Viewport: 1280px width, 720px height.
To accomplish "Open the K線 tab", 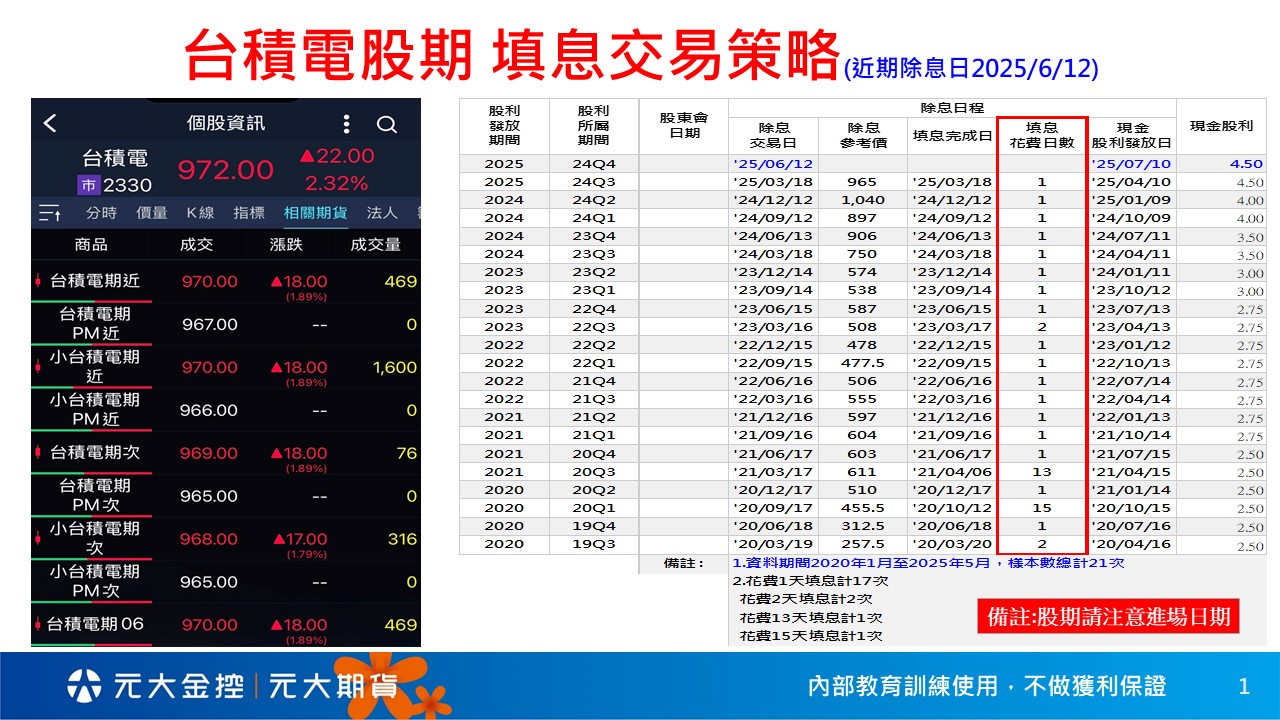I will (200, 213).
